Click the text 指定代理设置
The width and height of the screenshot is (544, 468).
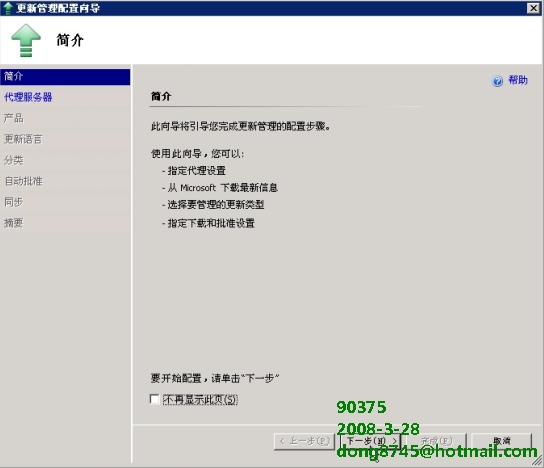pyautogui.click(x=197, y=170)
